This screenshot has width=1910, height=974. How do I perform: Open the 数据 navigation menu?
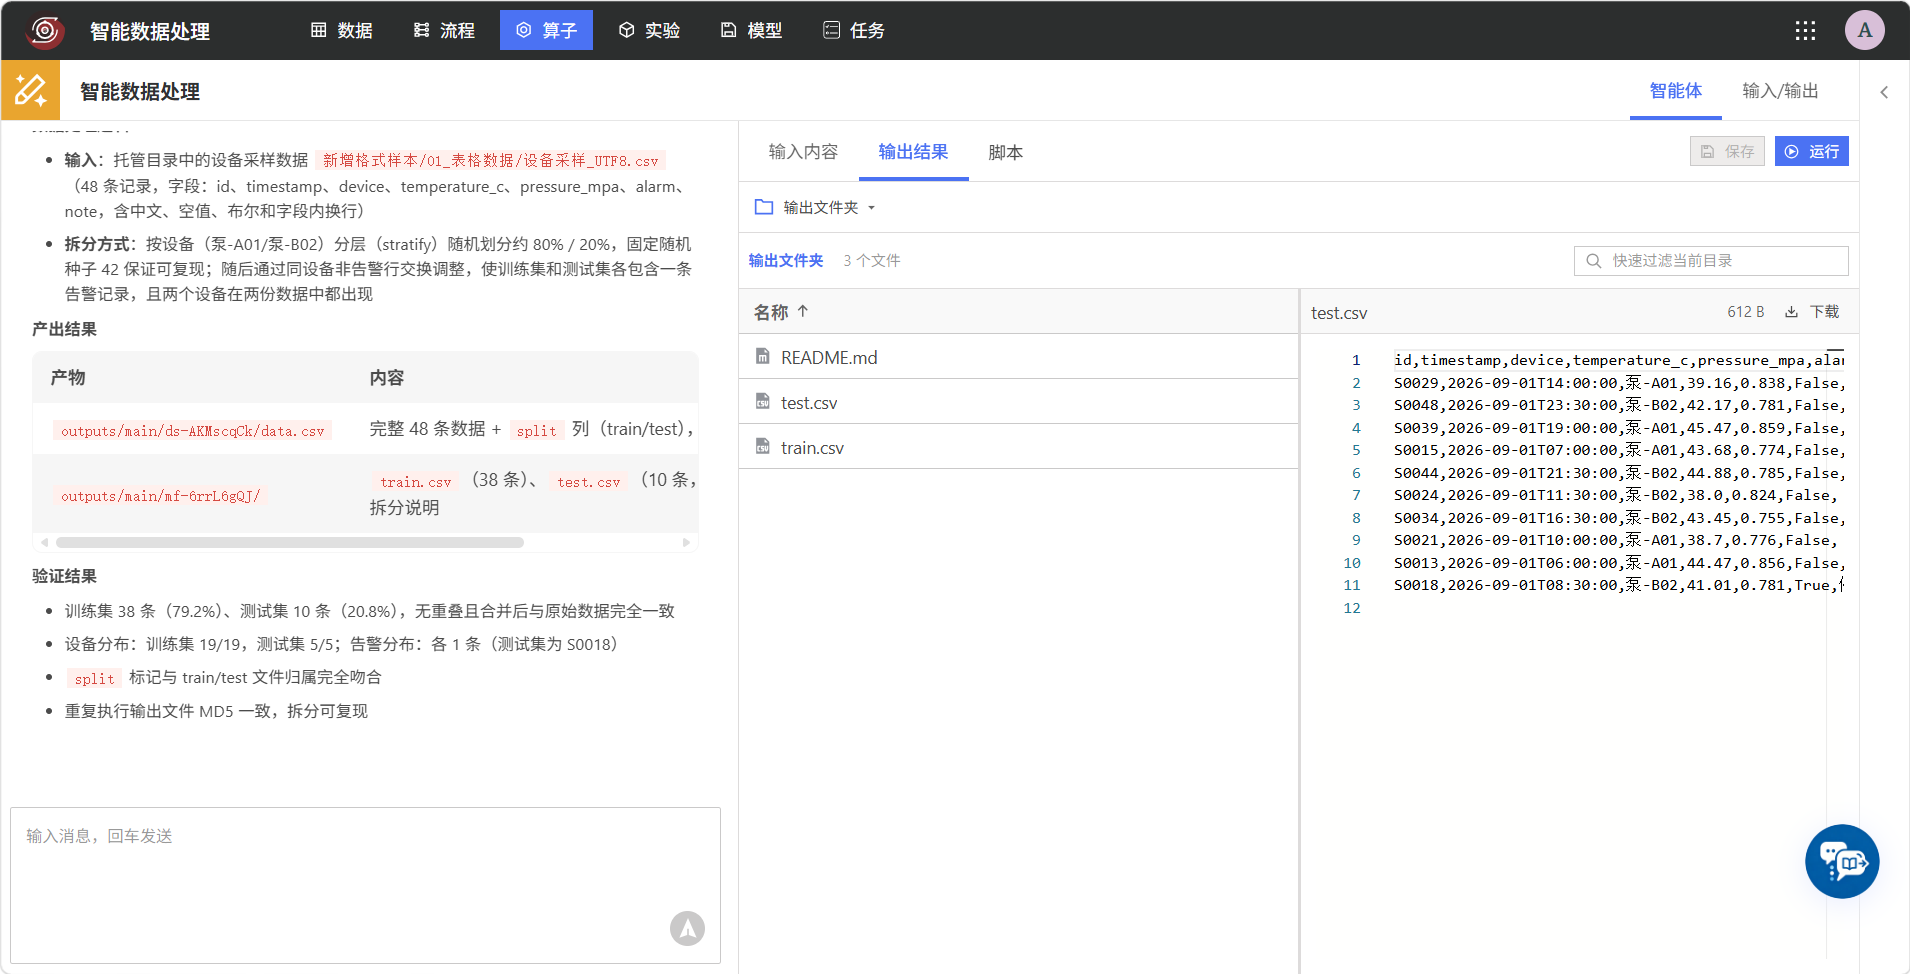tap(342, 30)
